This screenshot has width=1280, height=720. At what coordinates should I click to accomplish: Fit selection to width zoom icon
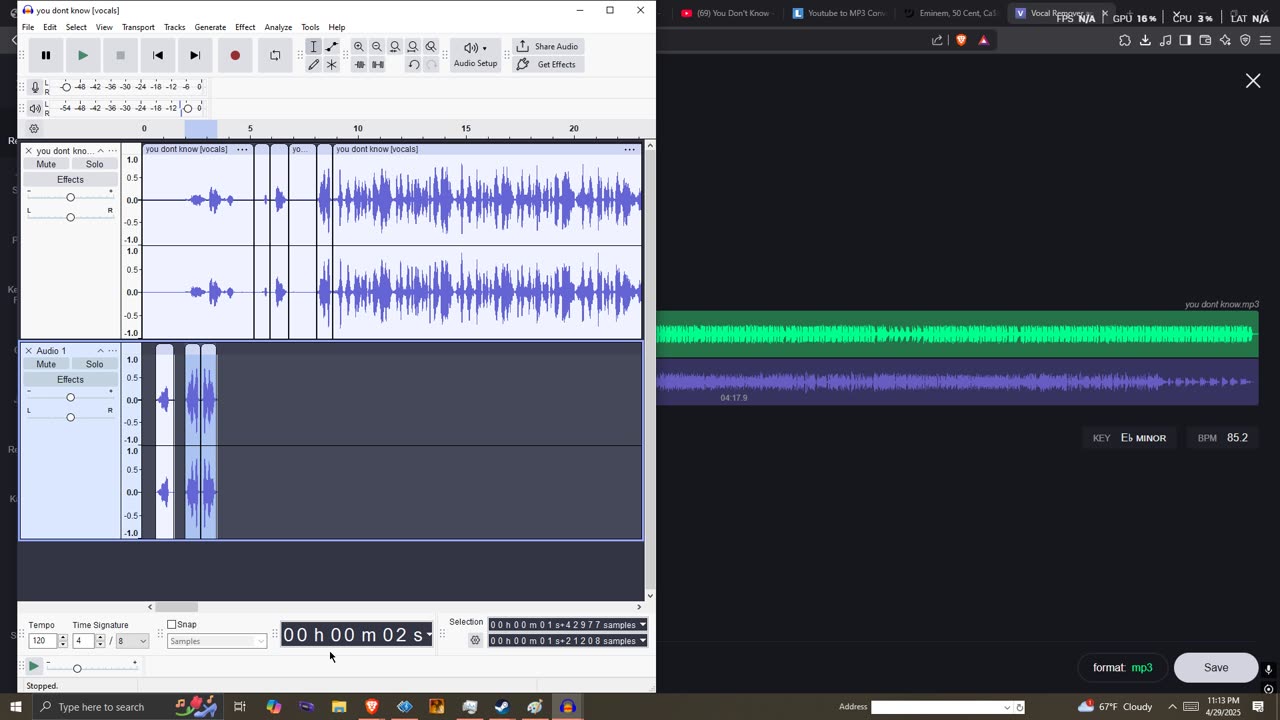click(395, 47)
